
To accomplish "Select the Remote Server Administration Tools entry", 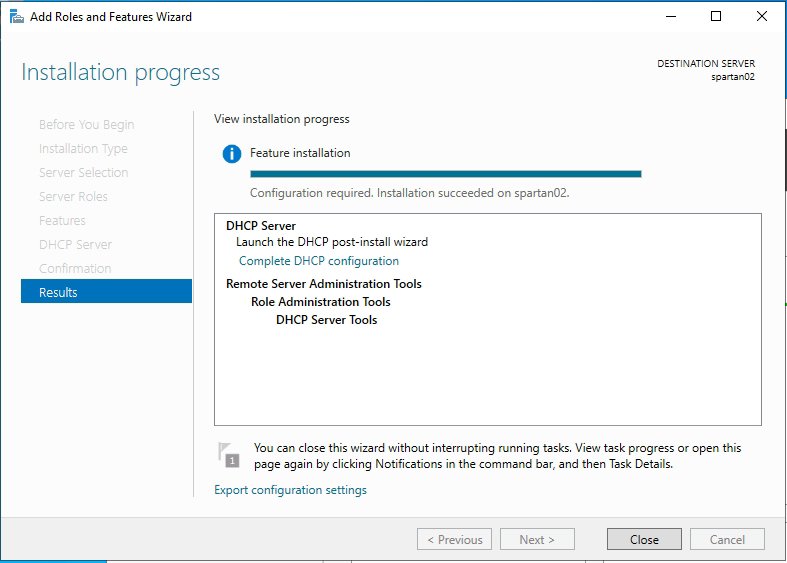I will pos(323,284).
